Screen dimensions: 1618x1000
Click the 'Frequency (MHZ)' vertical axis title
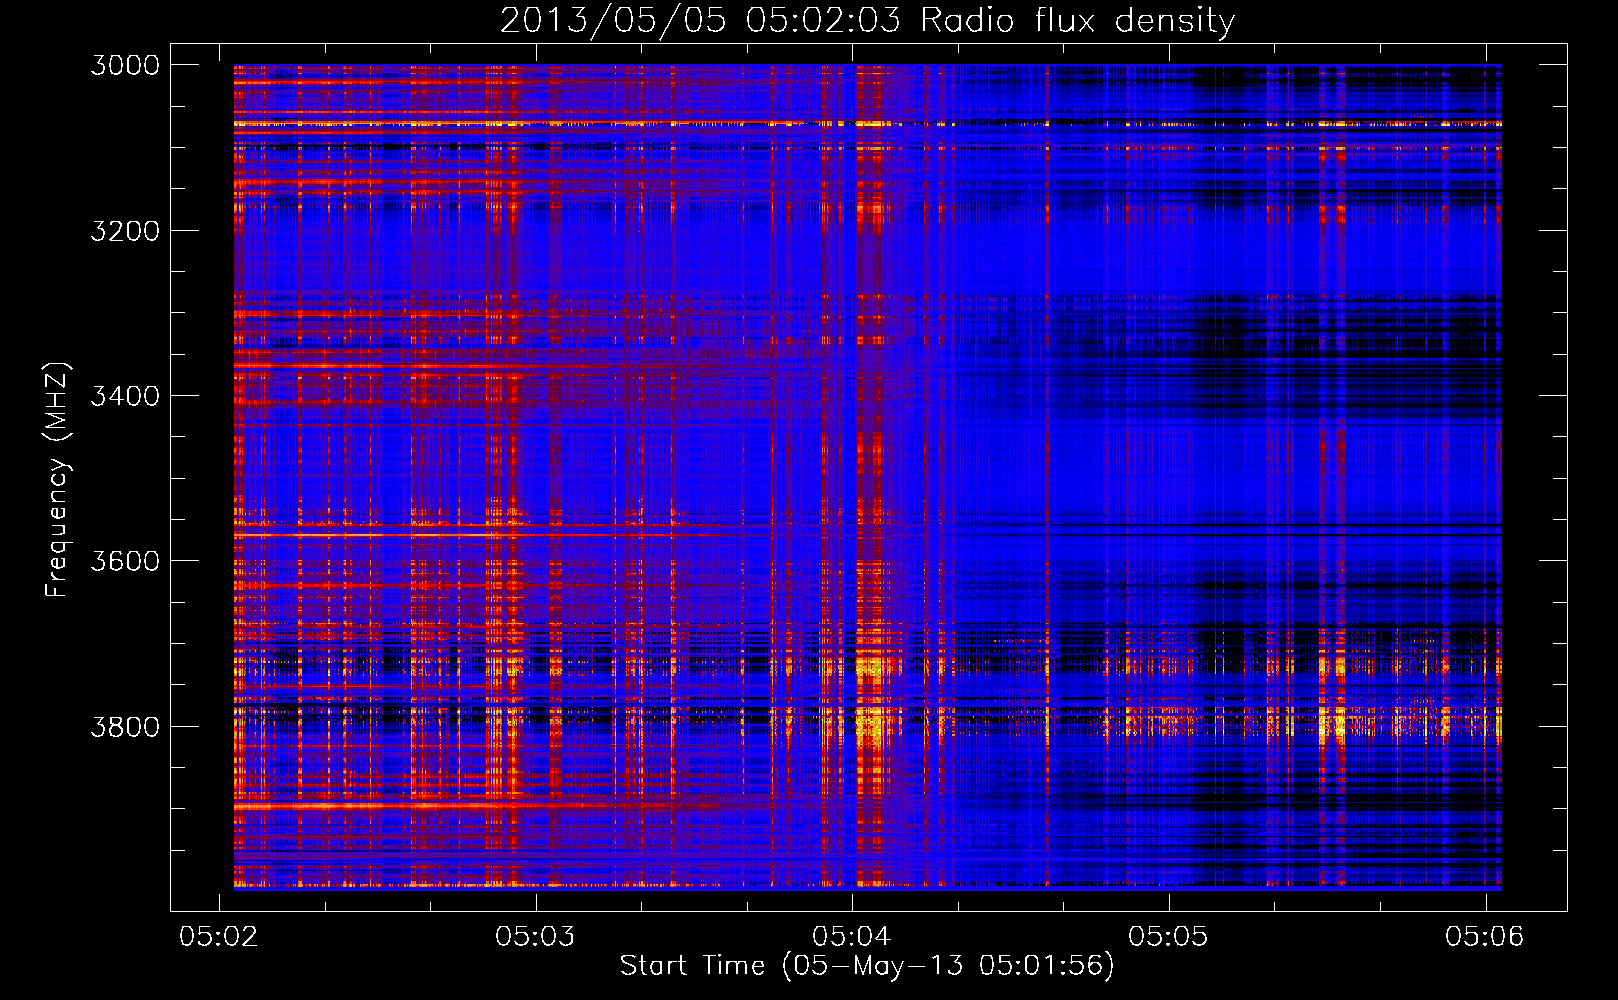tap(58, 480)
